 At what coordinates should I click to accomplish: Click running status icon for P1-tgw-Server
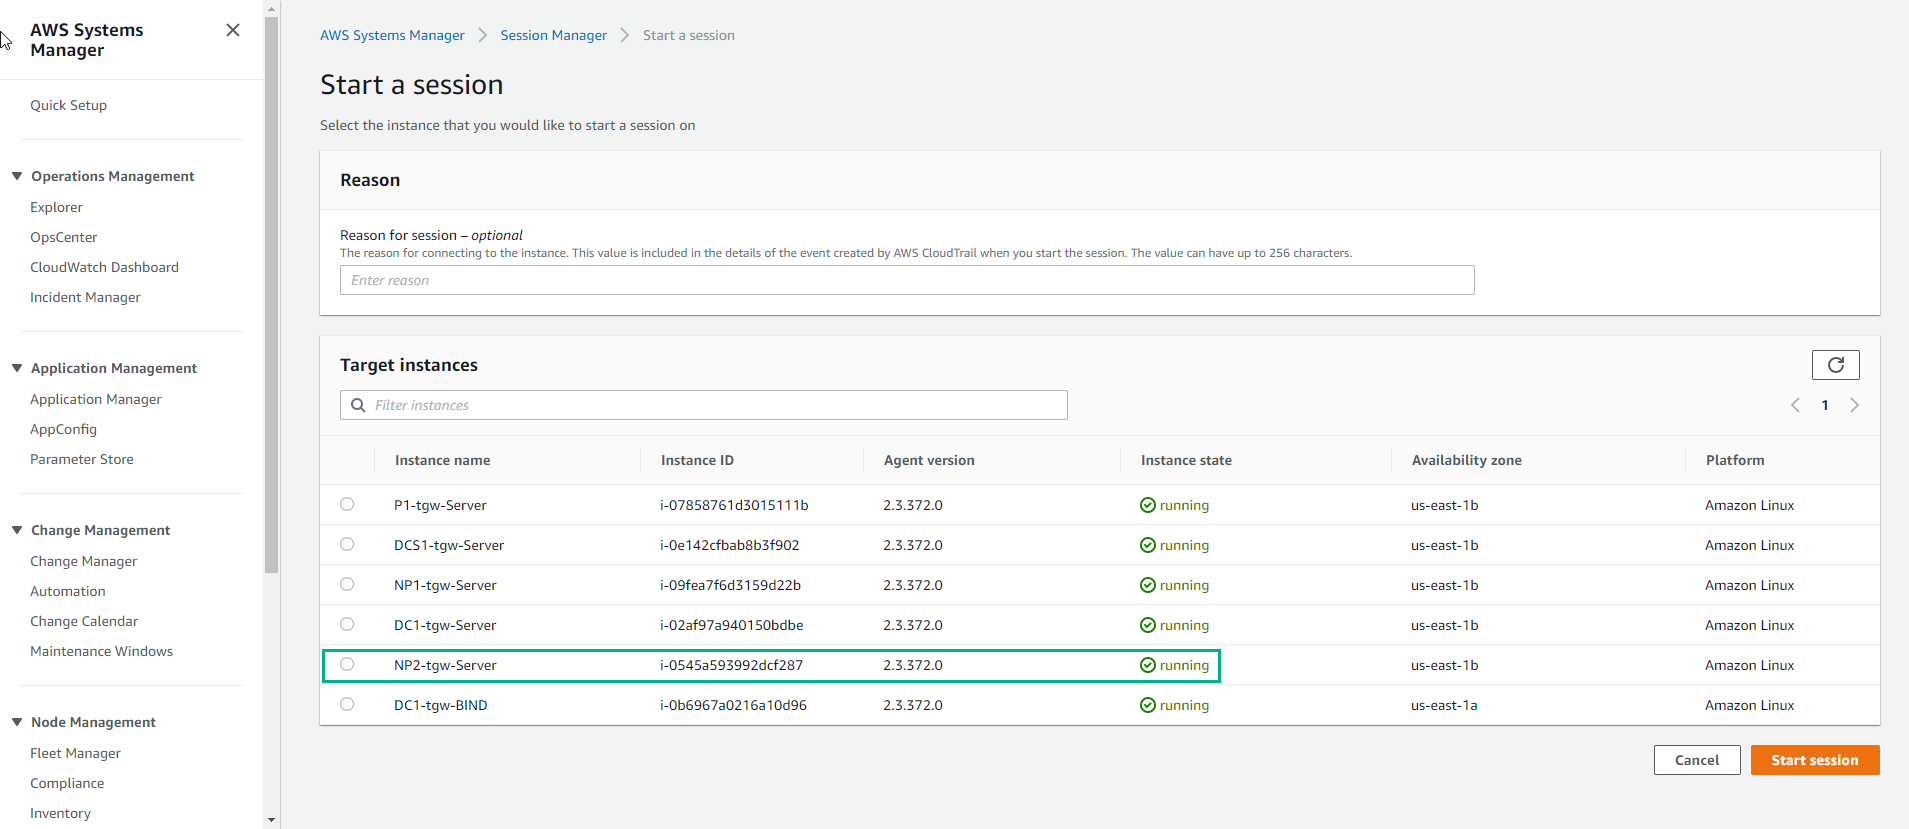pyautogui.click(x=1148, y=505)
